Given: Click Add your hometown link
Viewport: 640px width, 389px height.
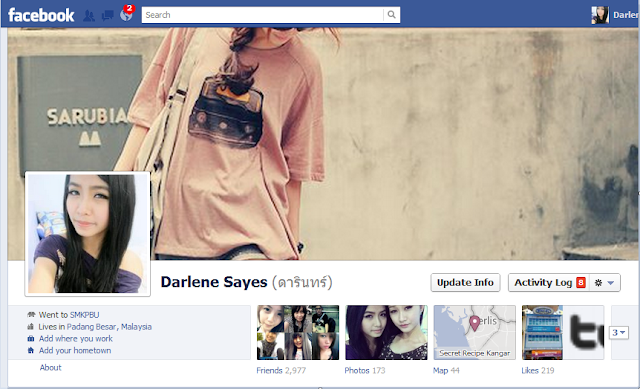Looking at the screenshot, I should pos(75,350).
